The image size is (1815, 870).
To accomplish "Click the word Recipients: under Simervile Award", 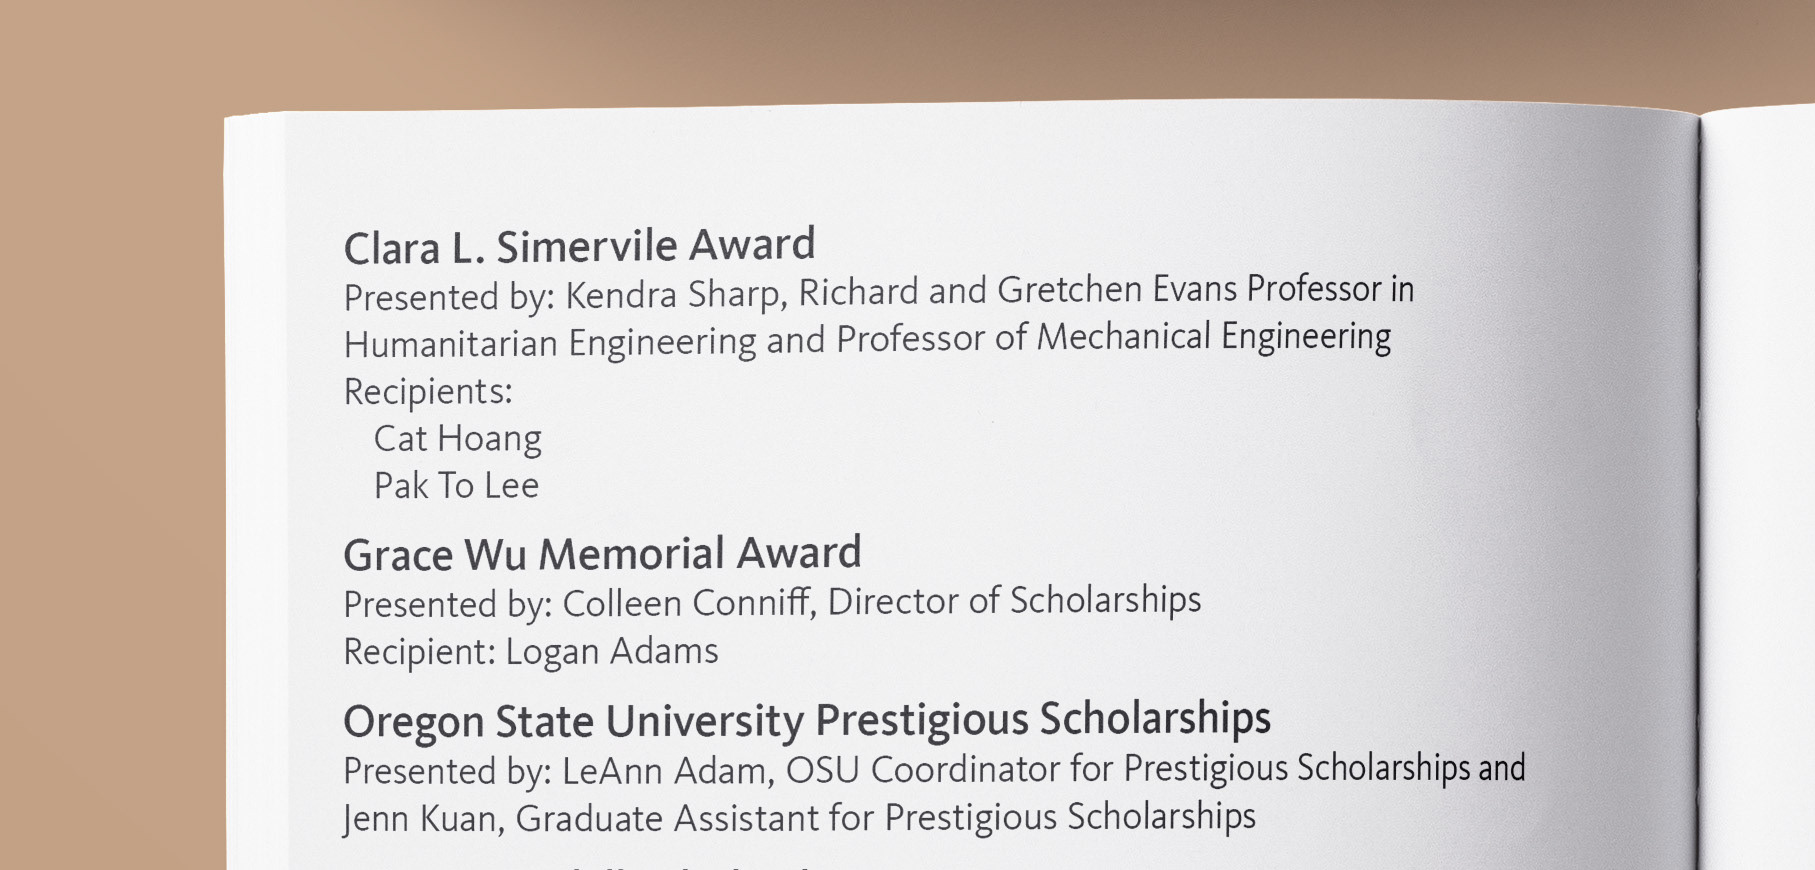I will coord(428,392).
